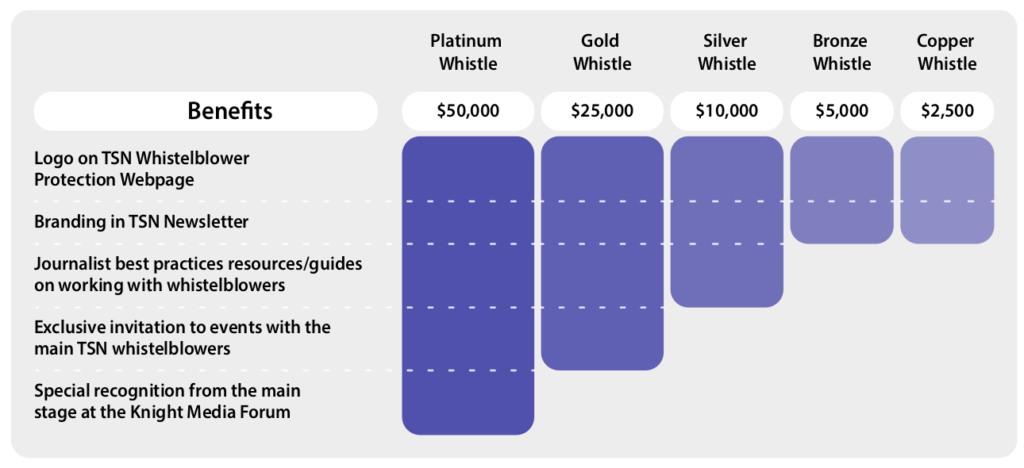Select the Gold Whistle column heading
This screenshot has width=1024, height=468.
pos(601,52)
